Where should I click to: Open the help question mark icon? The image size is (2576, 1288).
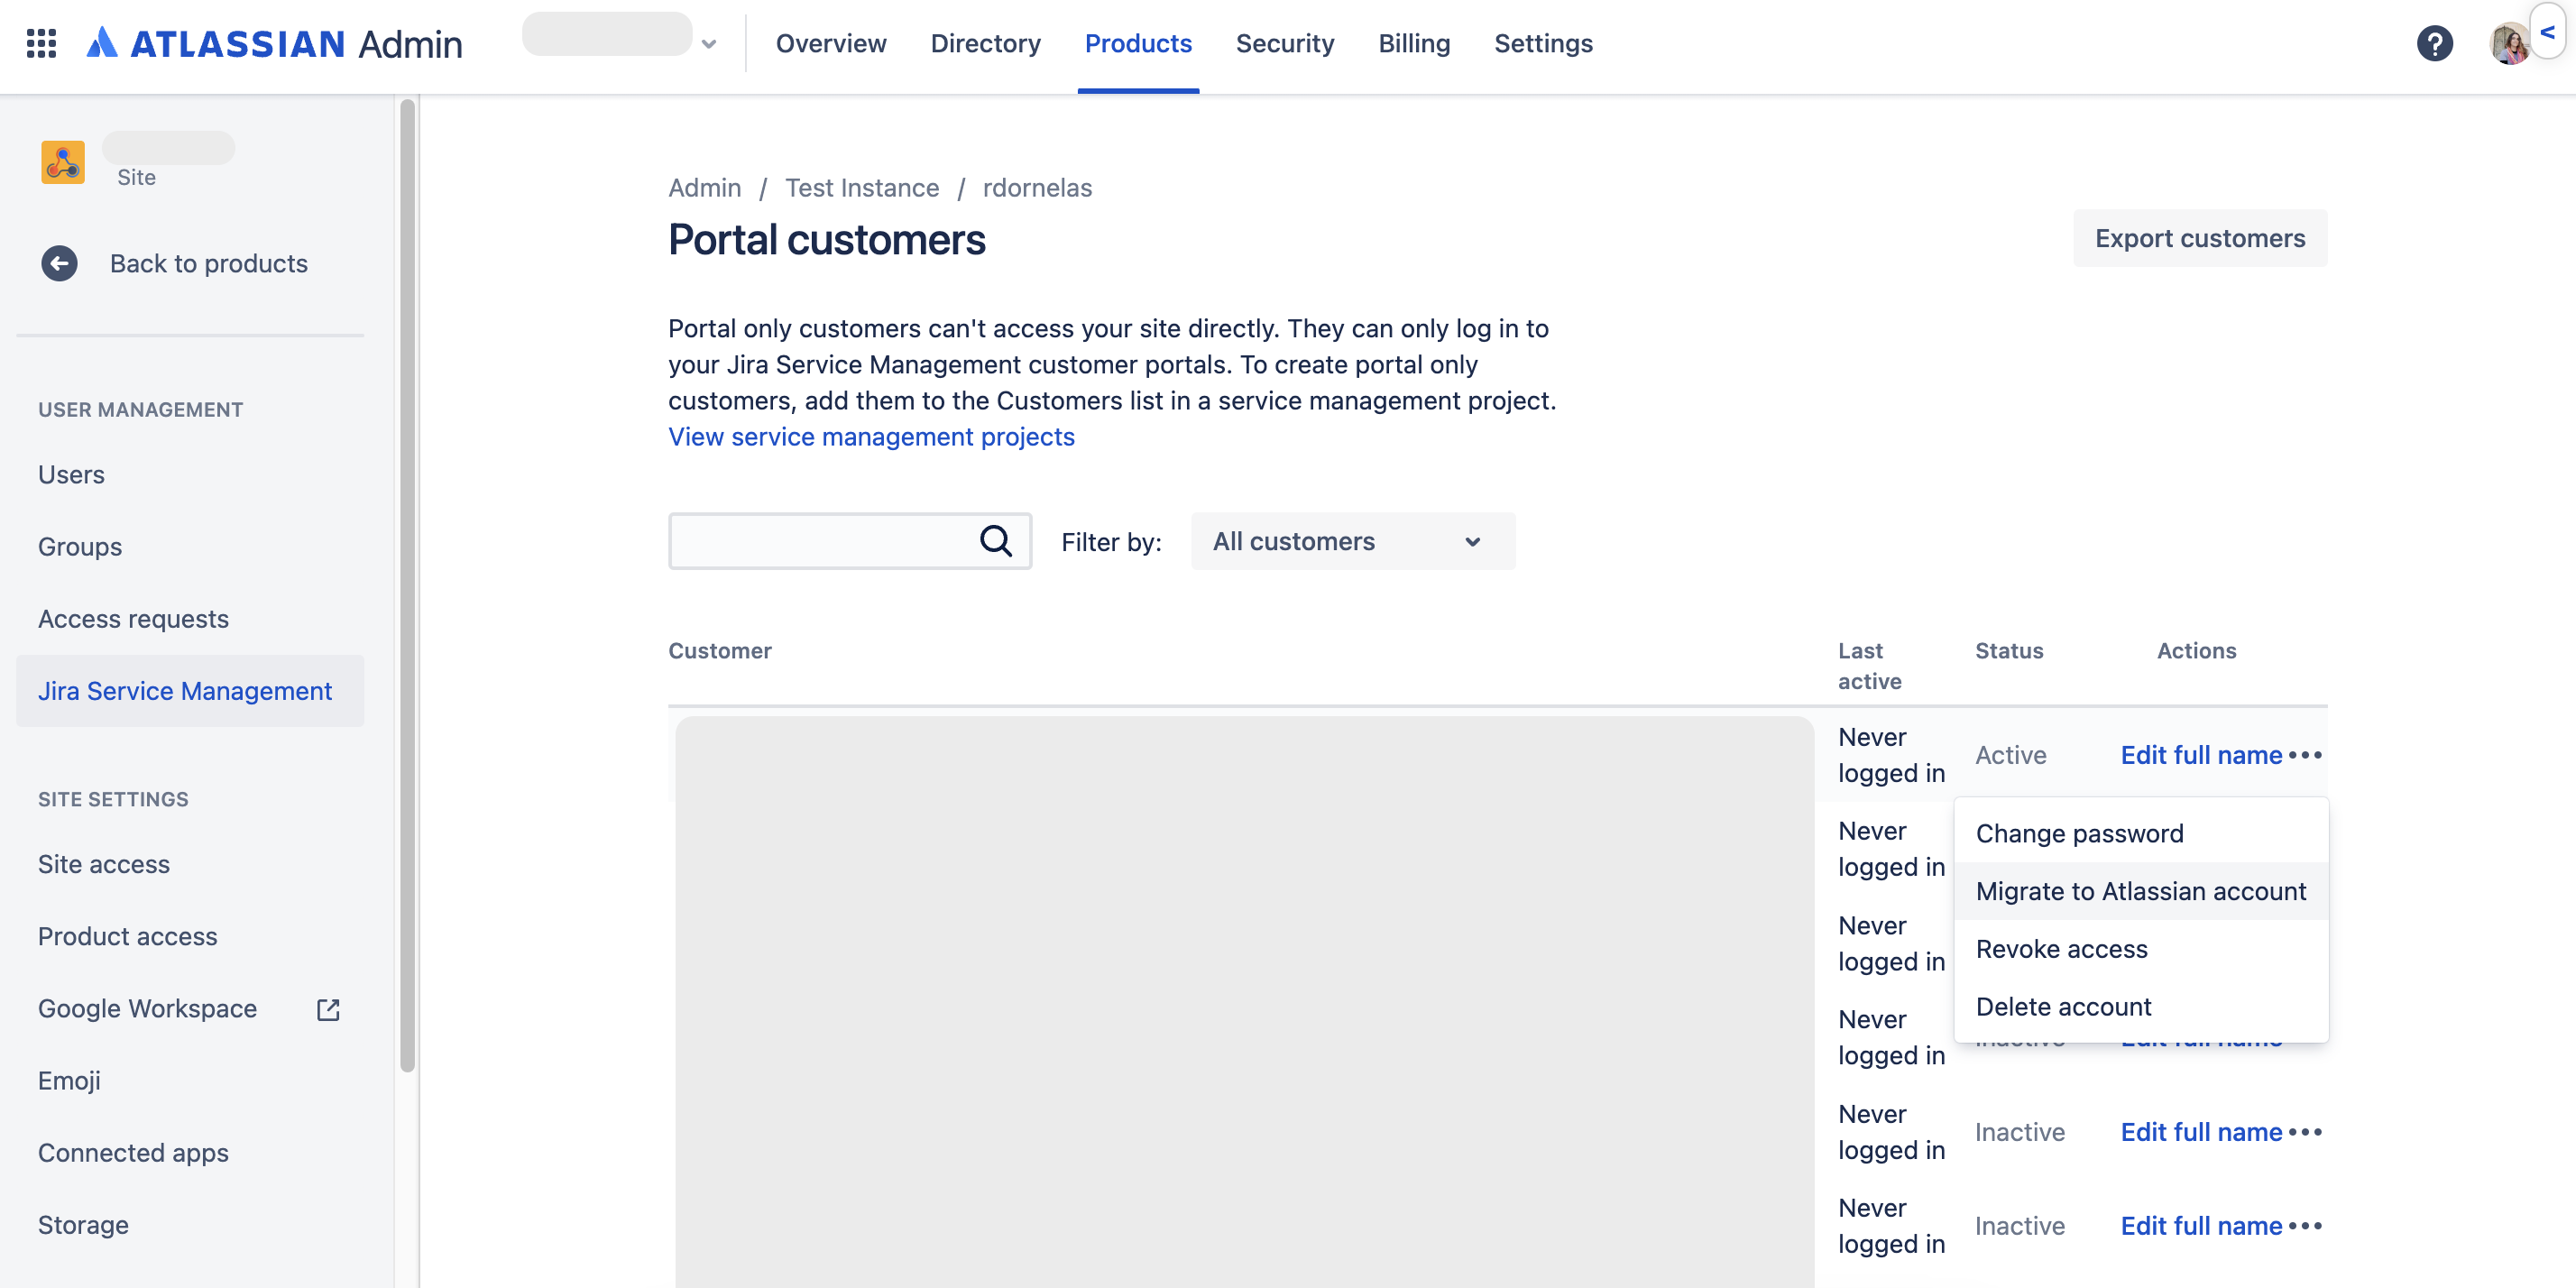(2434, 43)
